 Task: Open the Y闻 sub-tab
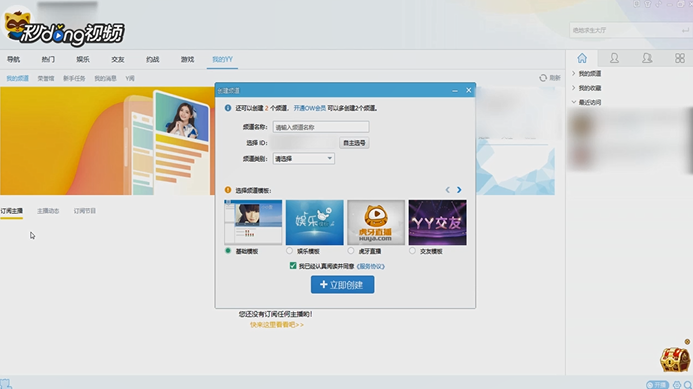pos(129,78)
